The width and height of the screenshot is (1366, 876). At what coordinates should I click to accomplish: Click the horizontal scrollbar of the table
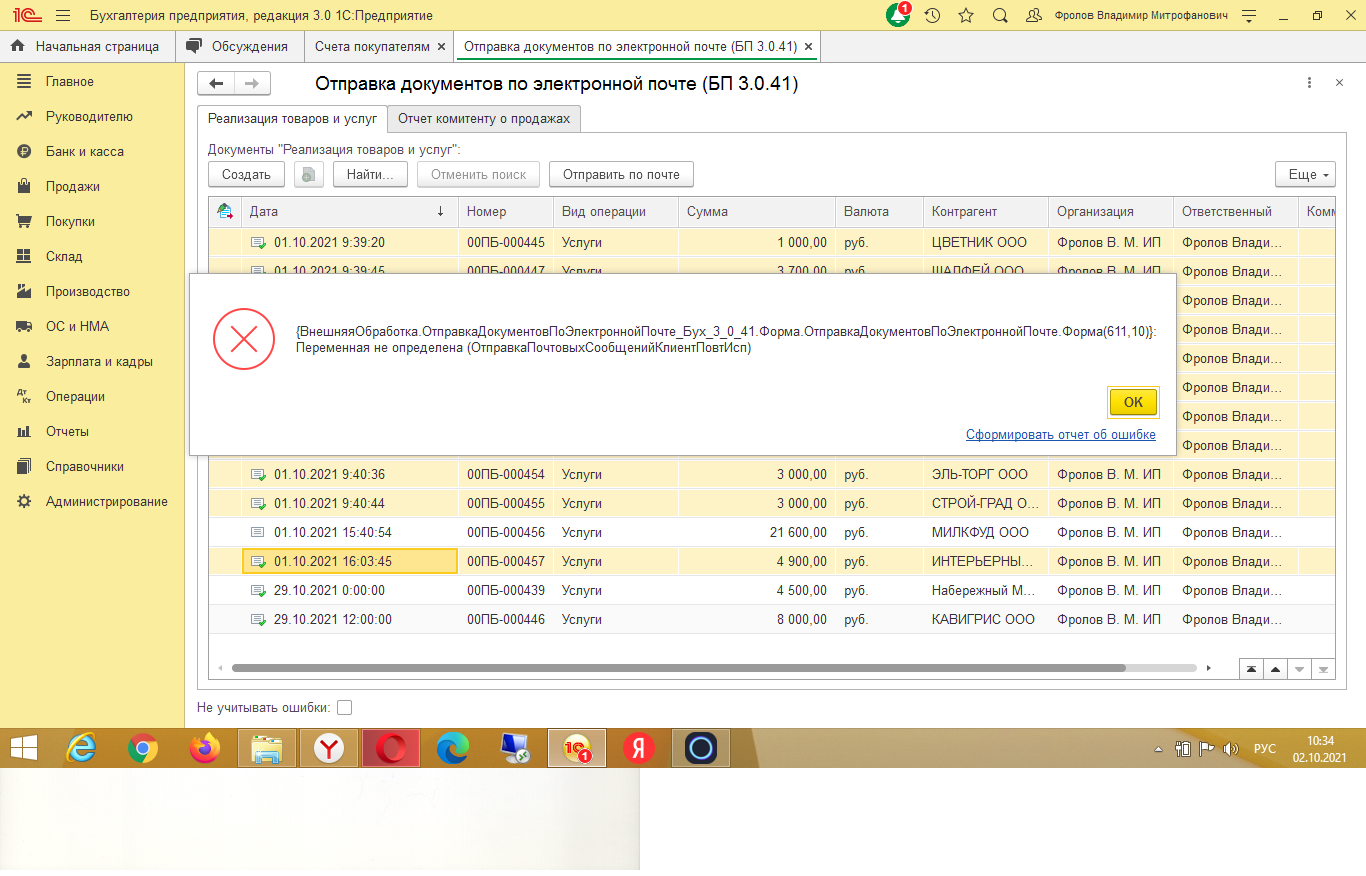point(678,668)
